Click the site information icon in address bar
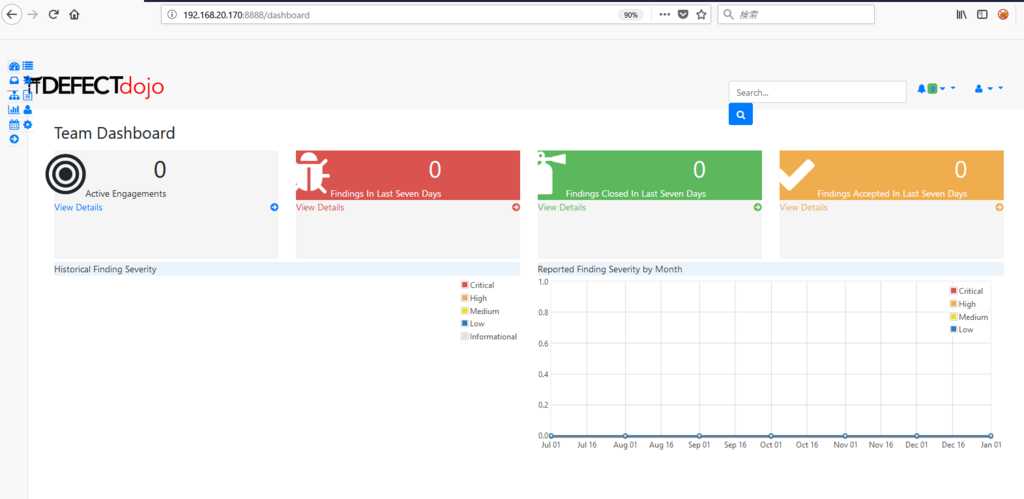This screenshot has height=499, width=1024. click(x=172, y=14)
